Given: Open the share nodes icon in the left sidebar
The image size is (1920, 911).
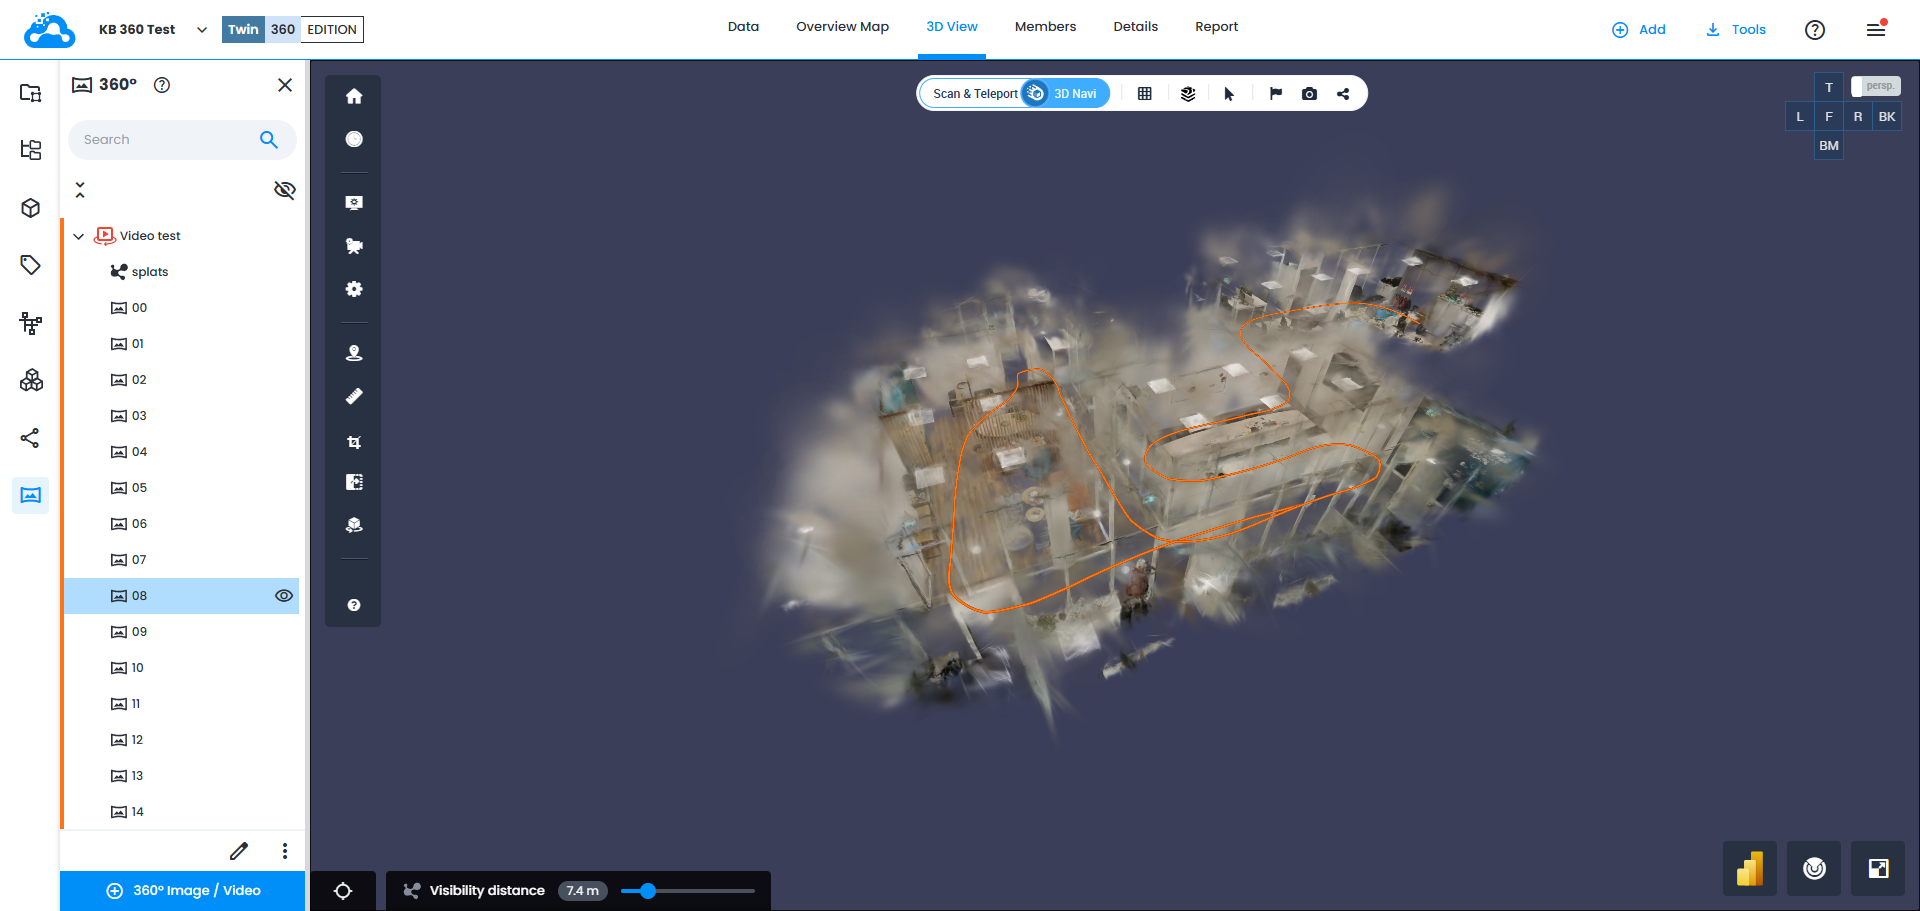Looking at the screenshot, I should 31,438.
